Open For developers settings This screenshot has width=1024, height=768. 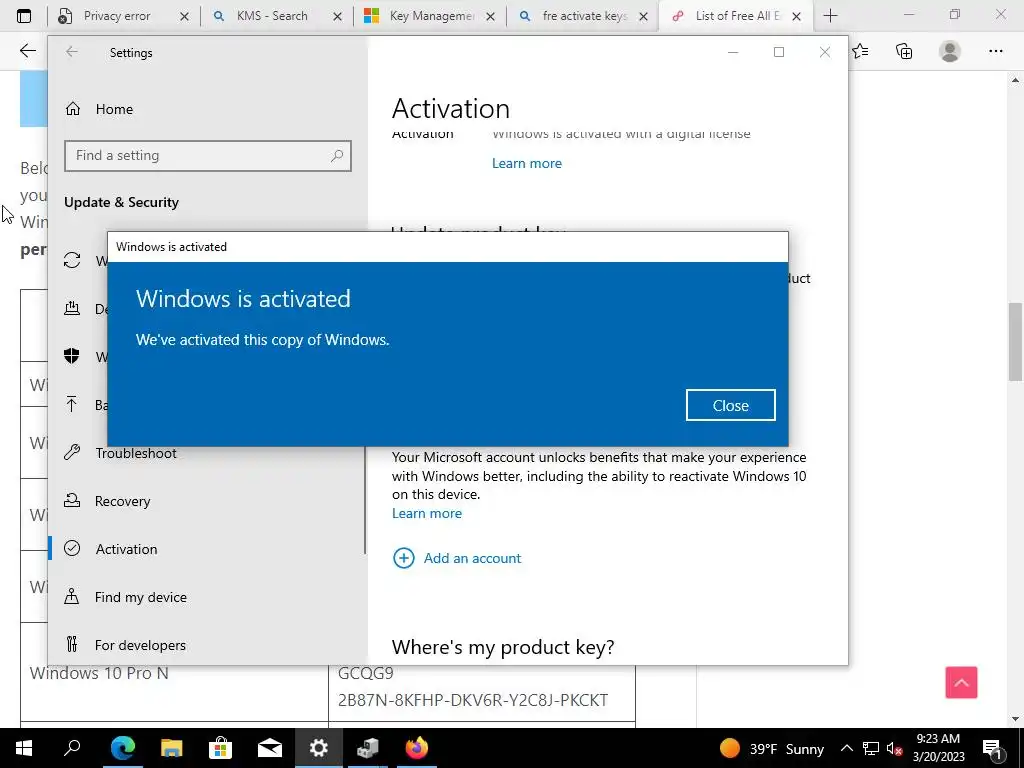point(140,645)
